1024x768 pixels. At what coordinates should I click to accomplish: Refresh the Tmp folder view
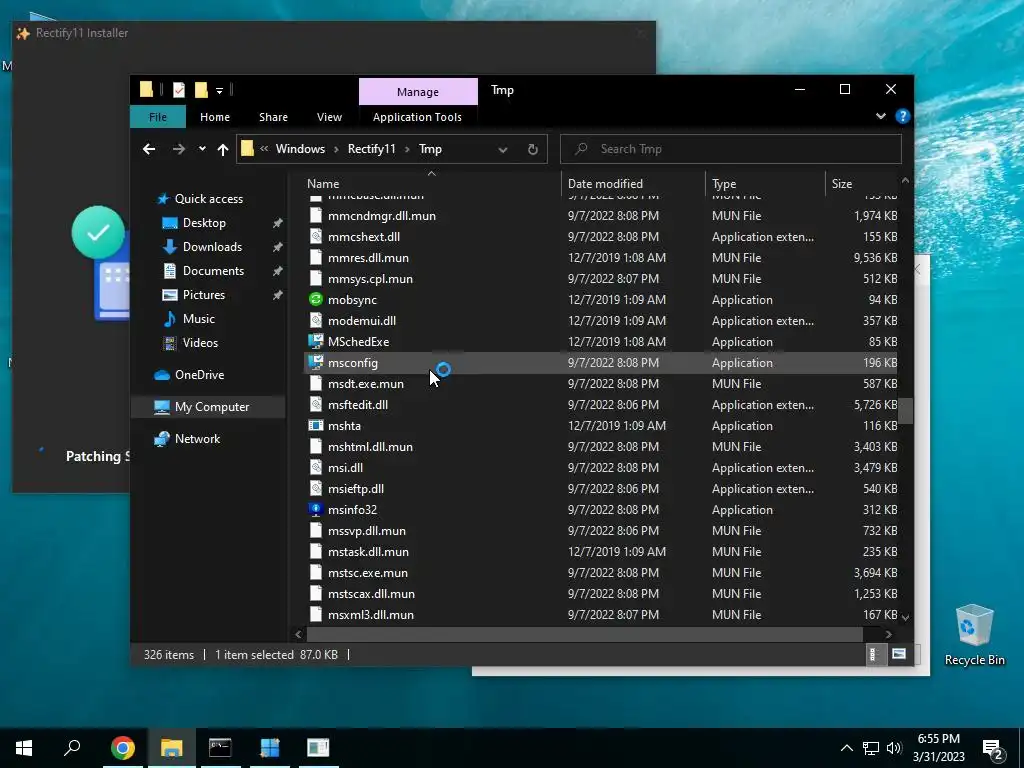coord(533,150)
